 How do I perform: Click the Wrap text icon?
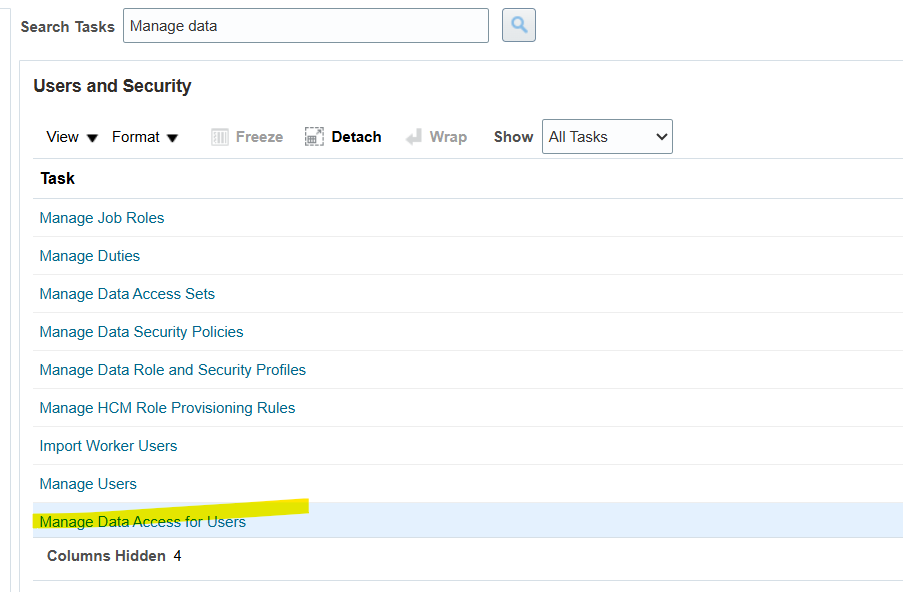point(414,137)
